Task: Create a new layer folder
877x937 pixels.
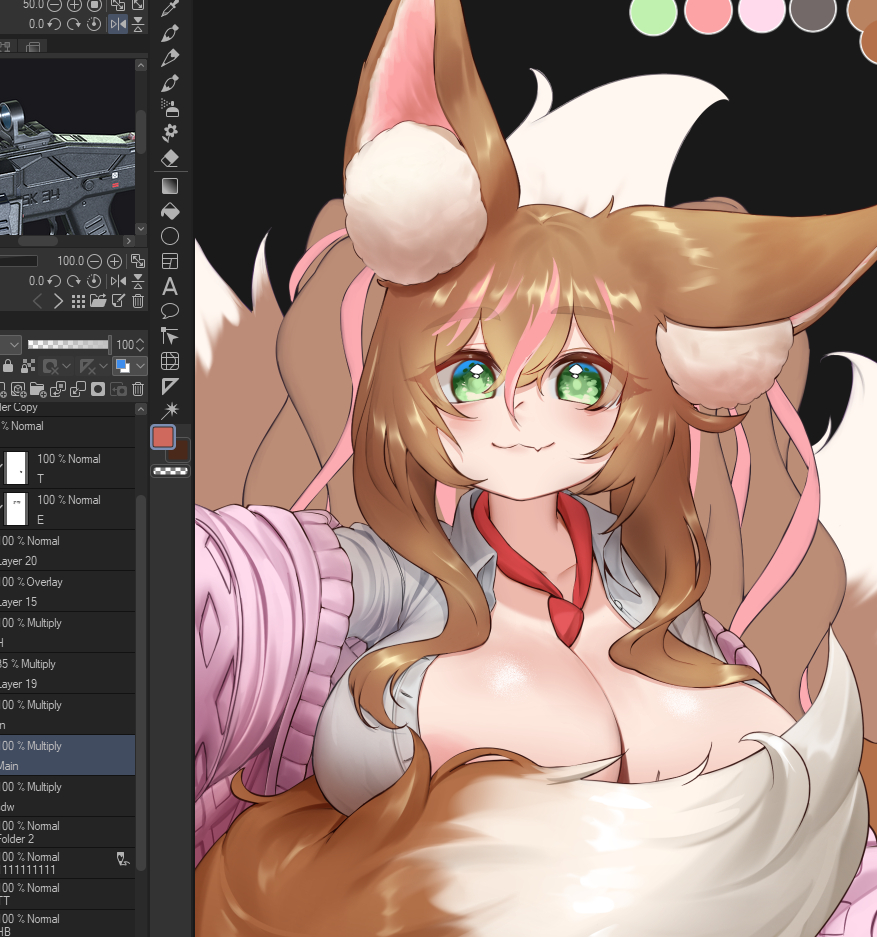Action: (x=37, y=390)
